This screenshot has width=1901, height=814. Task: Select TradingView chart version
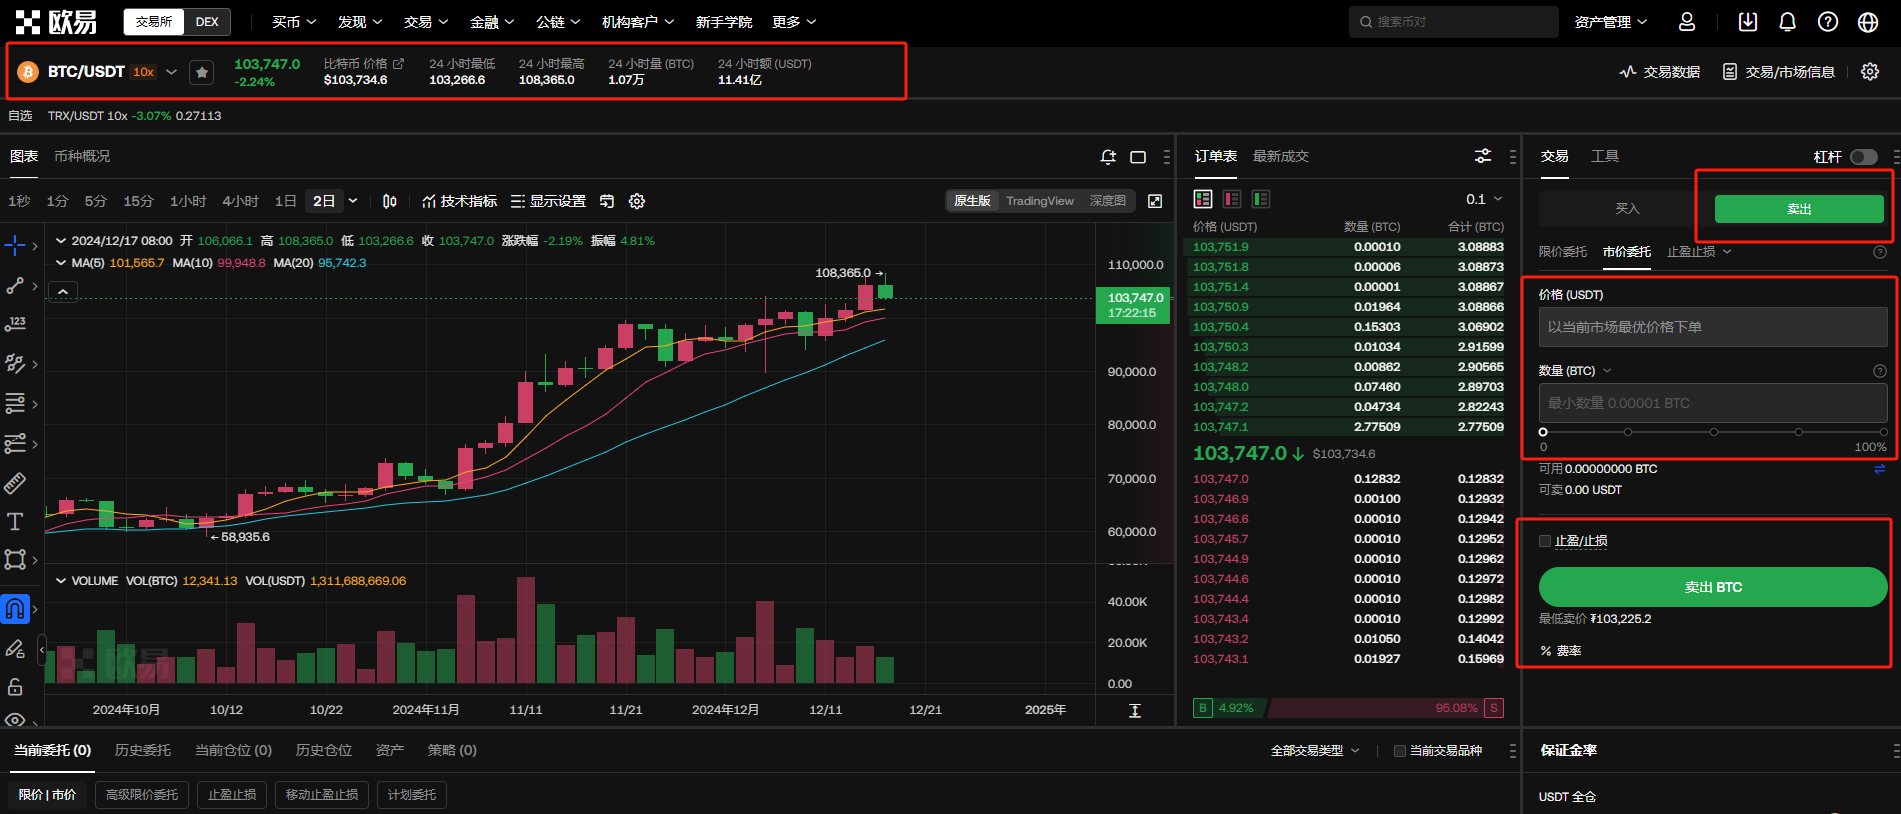pyautogui.click(x=1040, y=201)
